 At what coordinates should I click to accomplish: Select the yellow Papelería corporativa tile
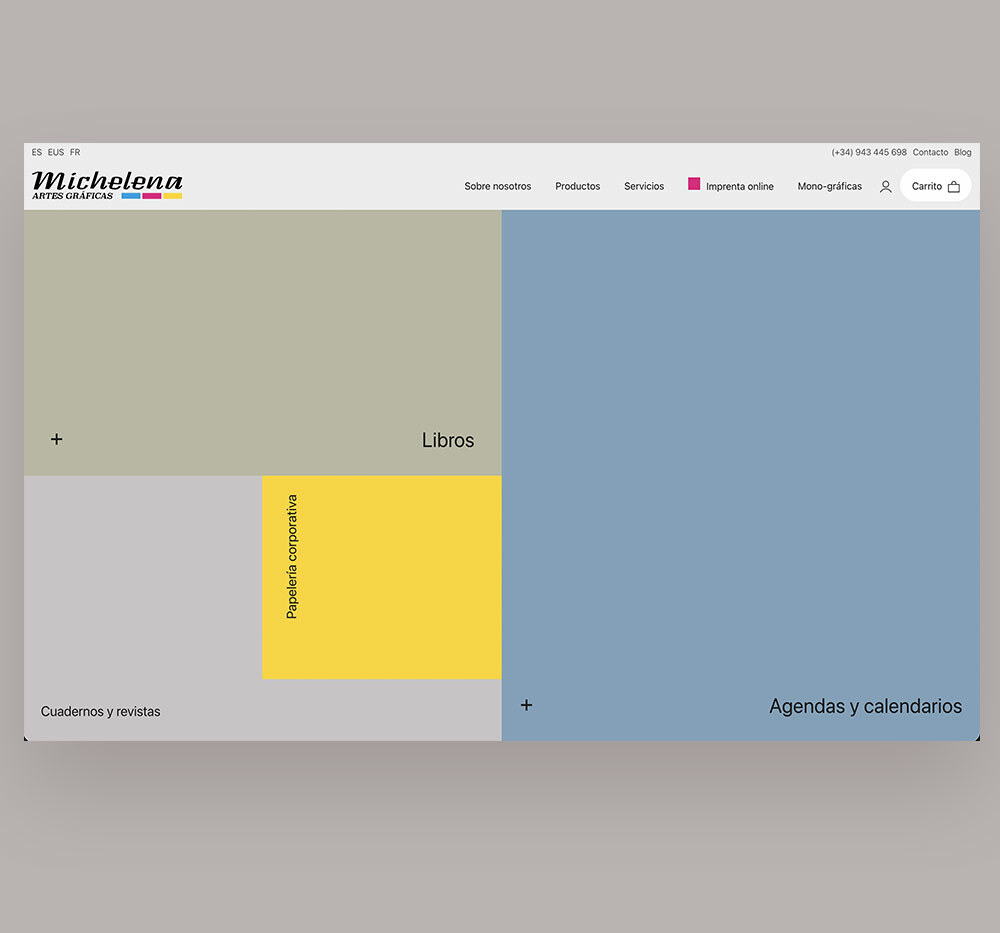tap(382, 577)
